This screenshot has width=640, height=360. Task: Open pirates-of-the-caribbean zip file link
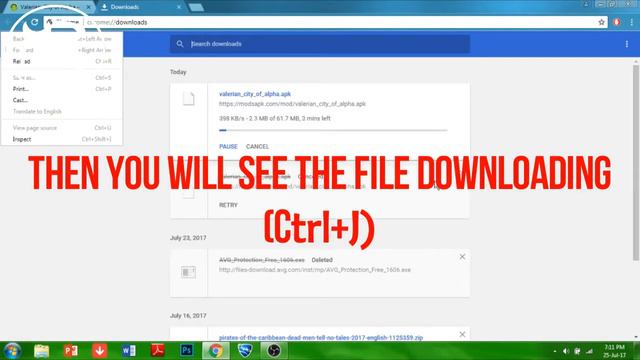[x=321, y=338]
